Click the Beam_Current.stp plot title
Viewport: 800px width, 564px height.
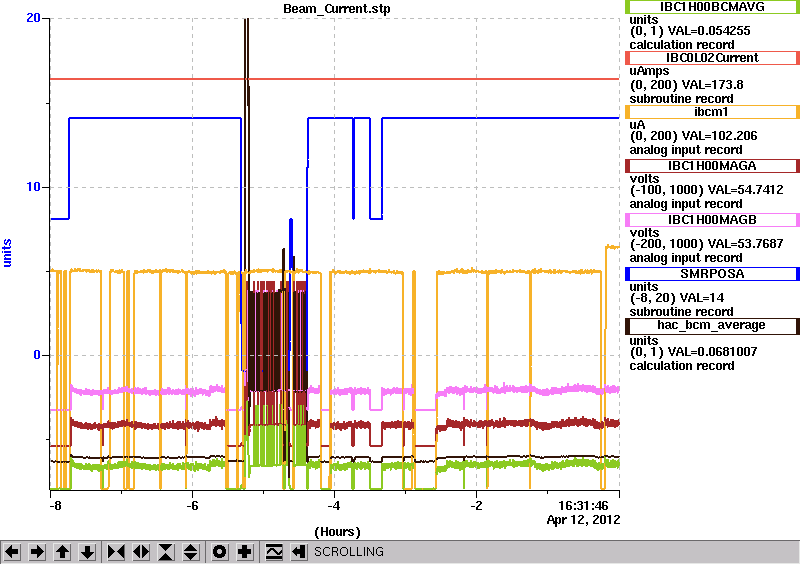coord(337,9)
